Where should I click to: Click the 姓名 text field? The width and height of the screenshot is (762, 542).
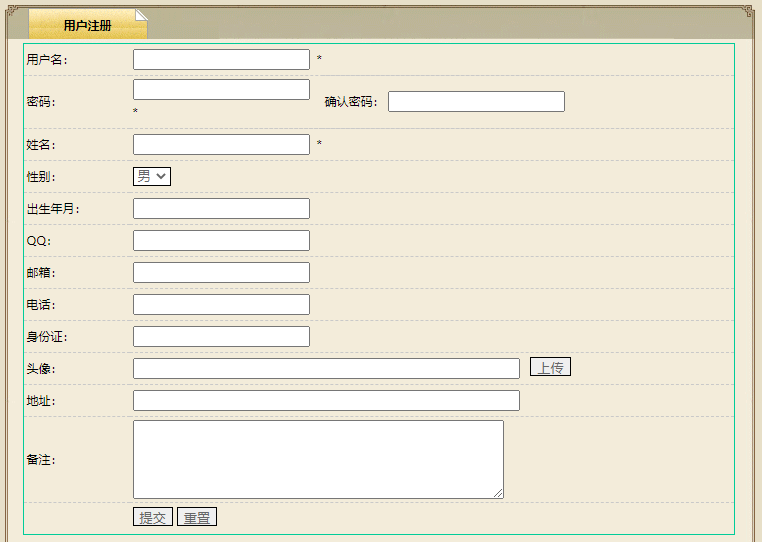pyautogui.click(x=221, y=144)
